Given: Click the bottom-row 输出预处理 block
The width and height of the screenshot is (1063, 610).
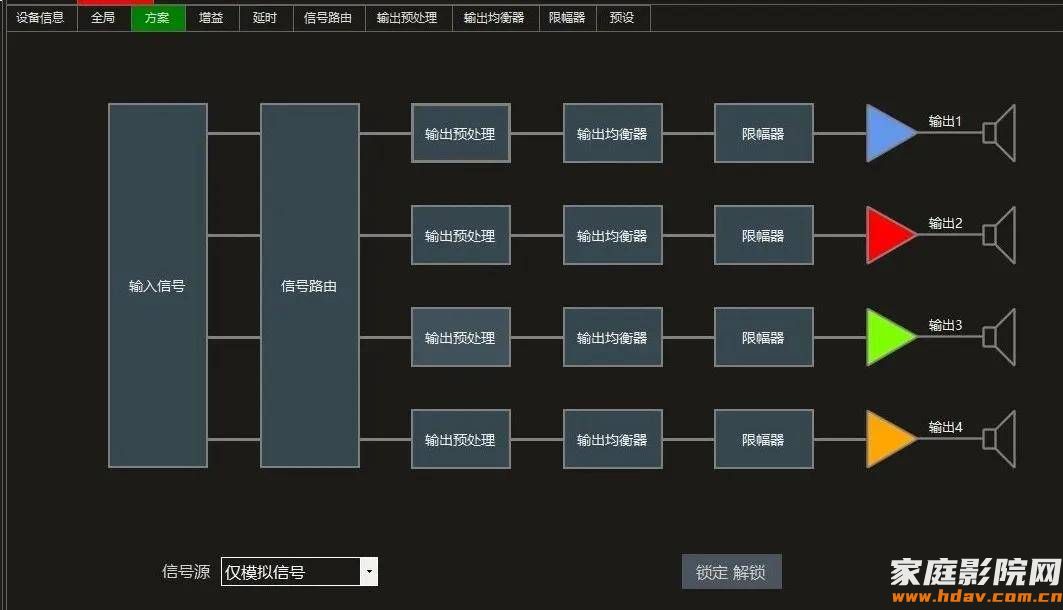Looking at the screenshot, I should point(460,438).
